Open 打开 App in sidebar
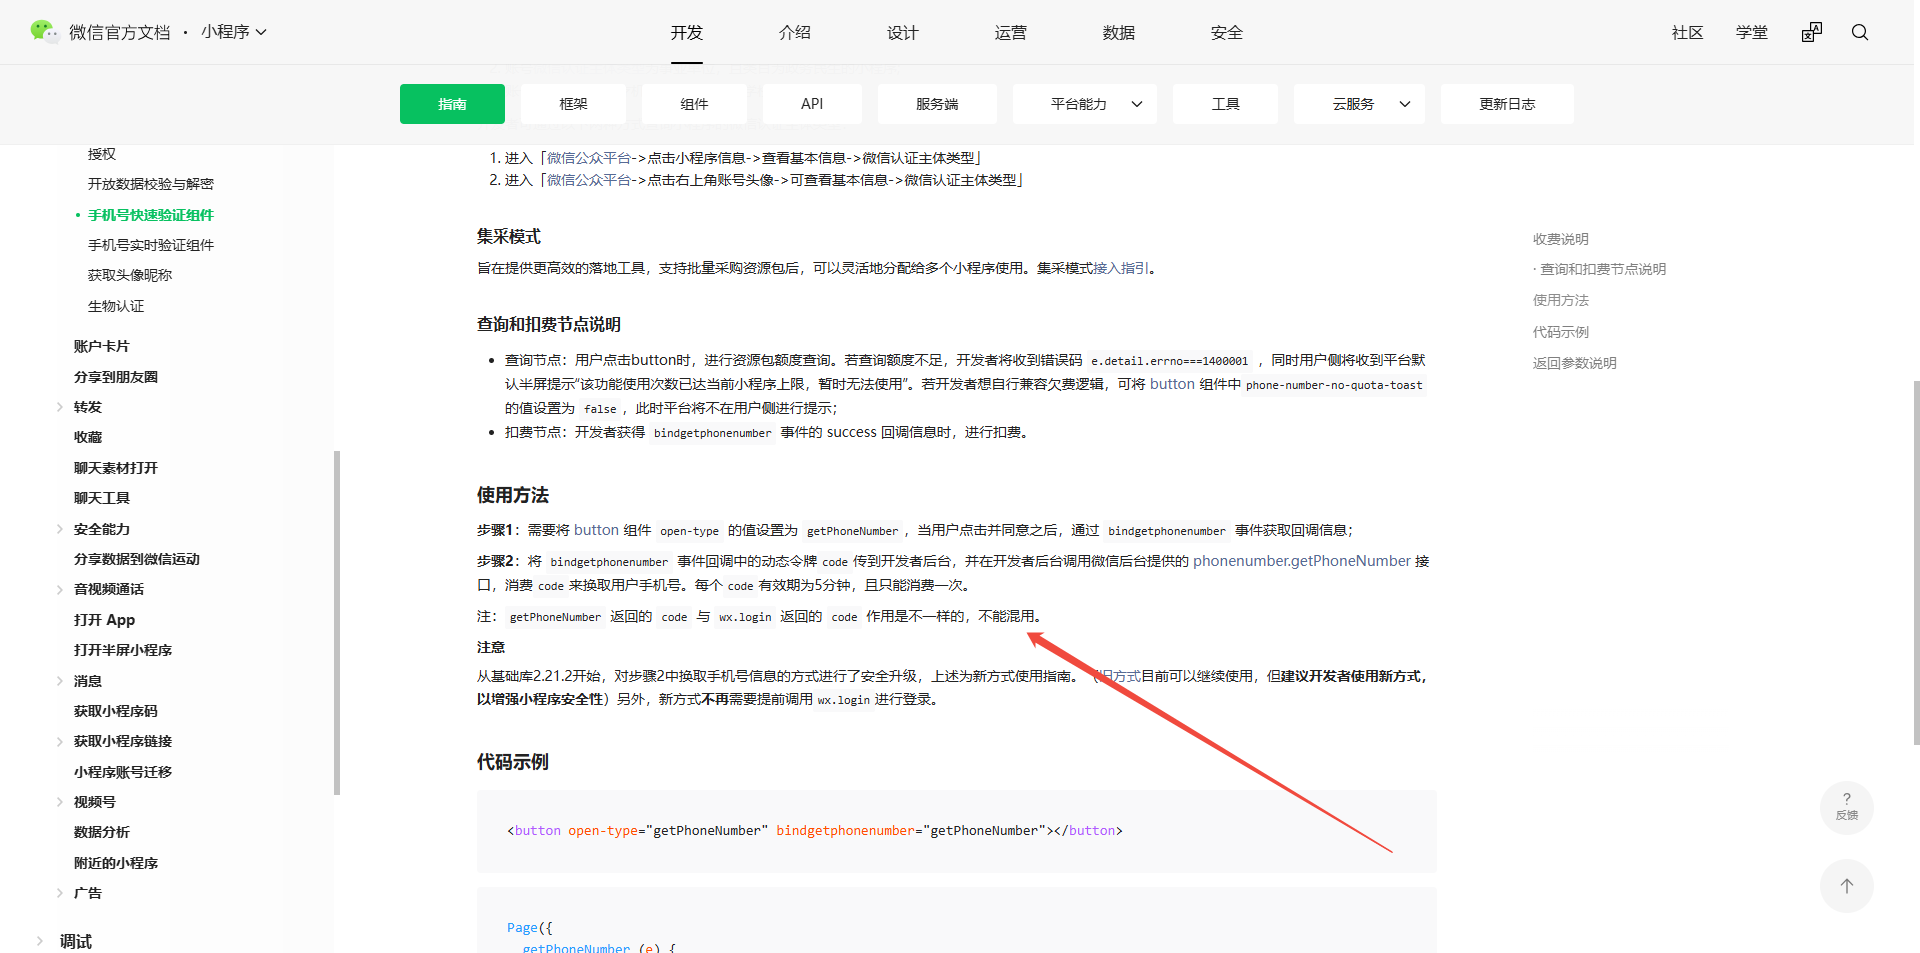This screenshot has height=953, width=1920. [x=104, y=620]
